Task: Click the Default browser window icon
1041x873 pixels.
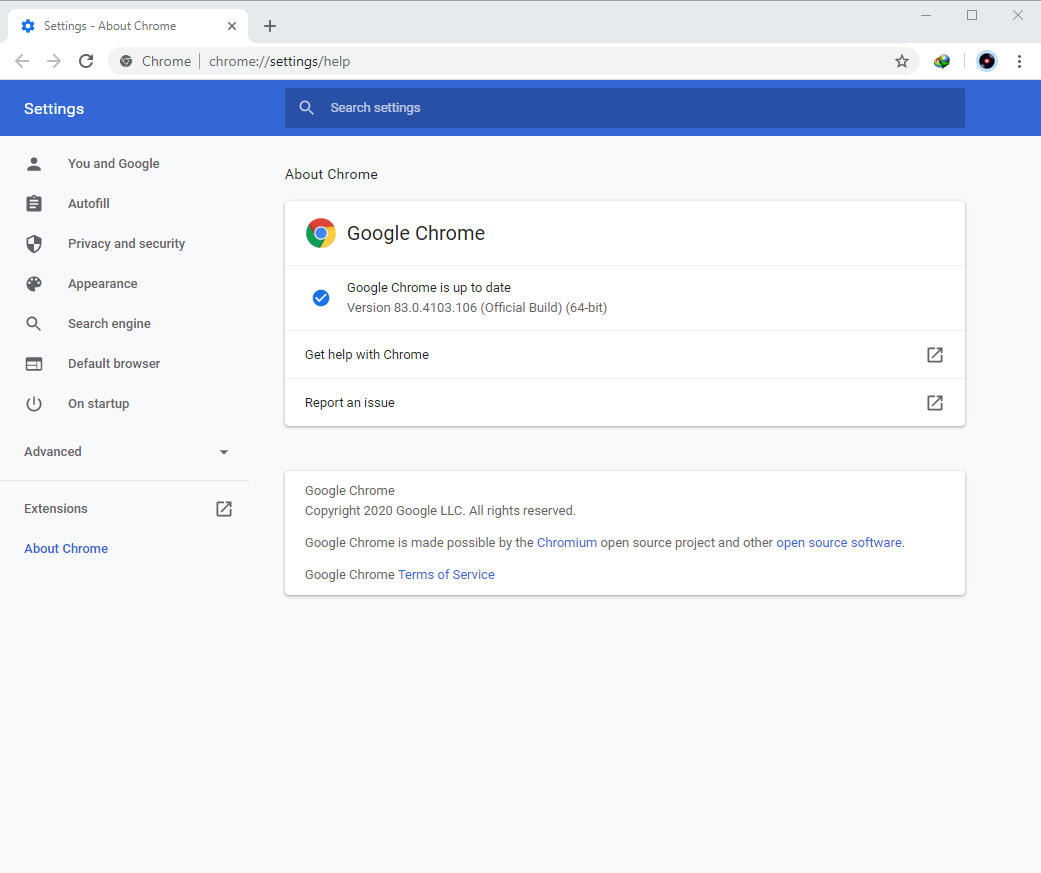Action: click(x=34, y=364)
